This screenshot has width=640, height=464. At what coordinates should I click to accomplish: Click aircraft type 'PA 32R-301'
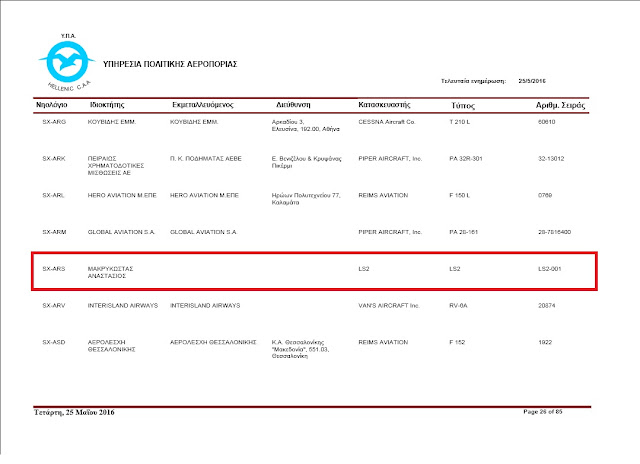[x=466, y=158]
